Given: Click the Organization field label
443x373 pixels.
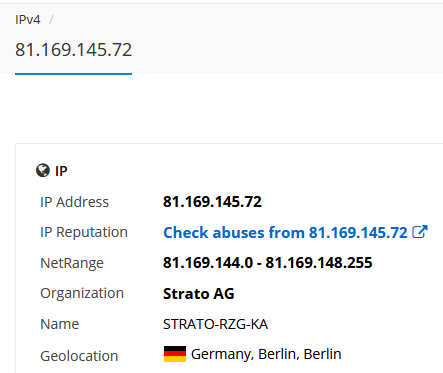Looking at the screenshot, I should [82, 293].
